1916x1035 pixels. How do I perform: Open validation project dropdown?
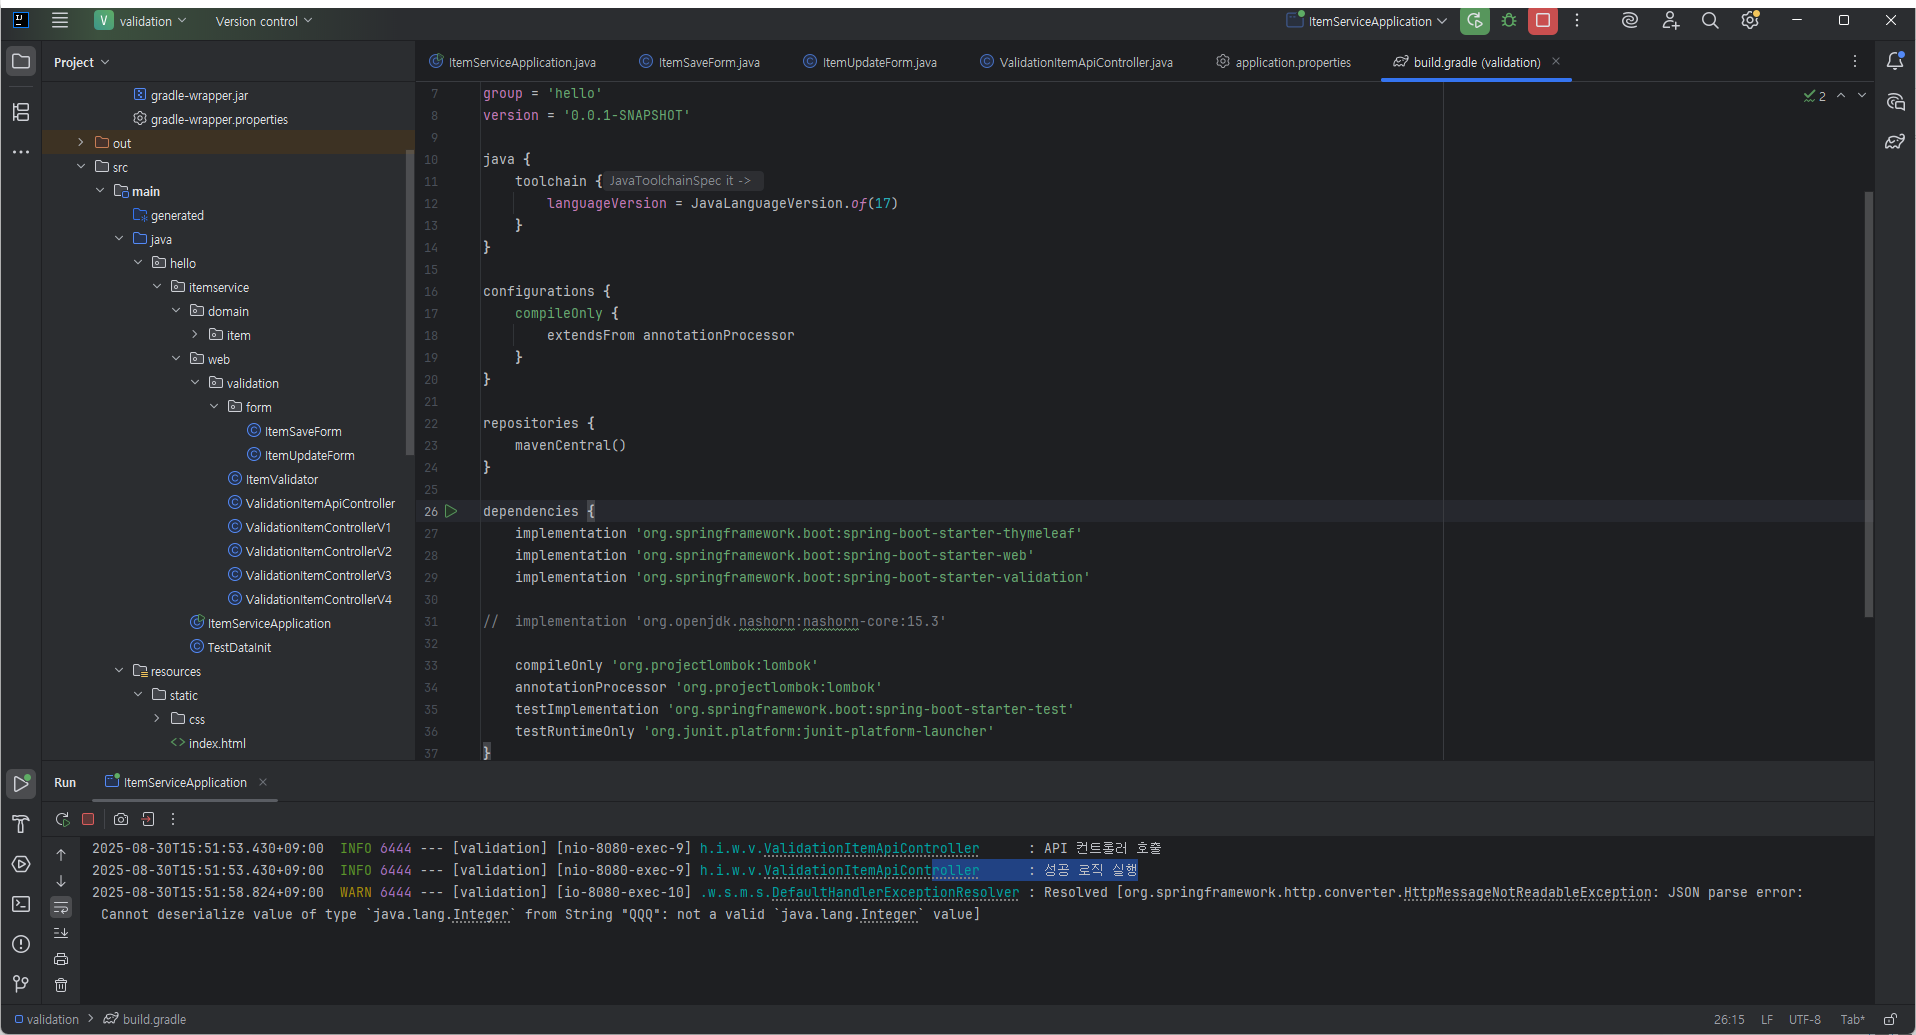[141, 21]
